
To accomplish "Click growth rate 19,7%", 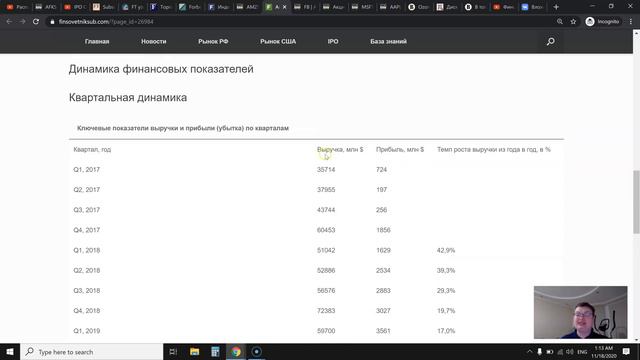I will click(446, 311).
